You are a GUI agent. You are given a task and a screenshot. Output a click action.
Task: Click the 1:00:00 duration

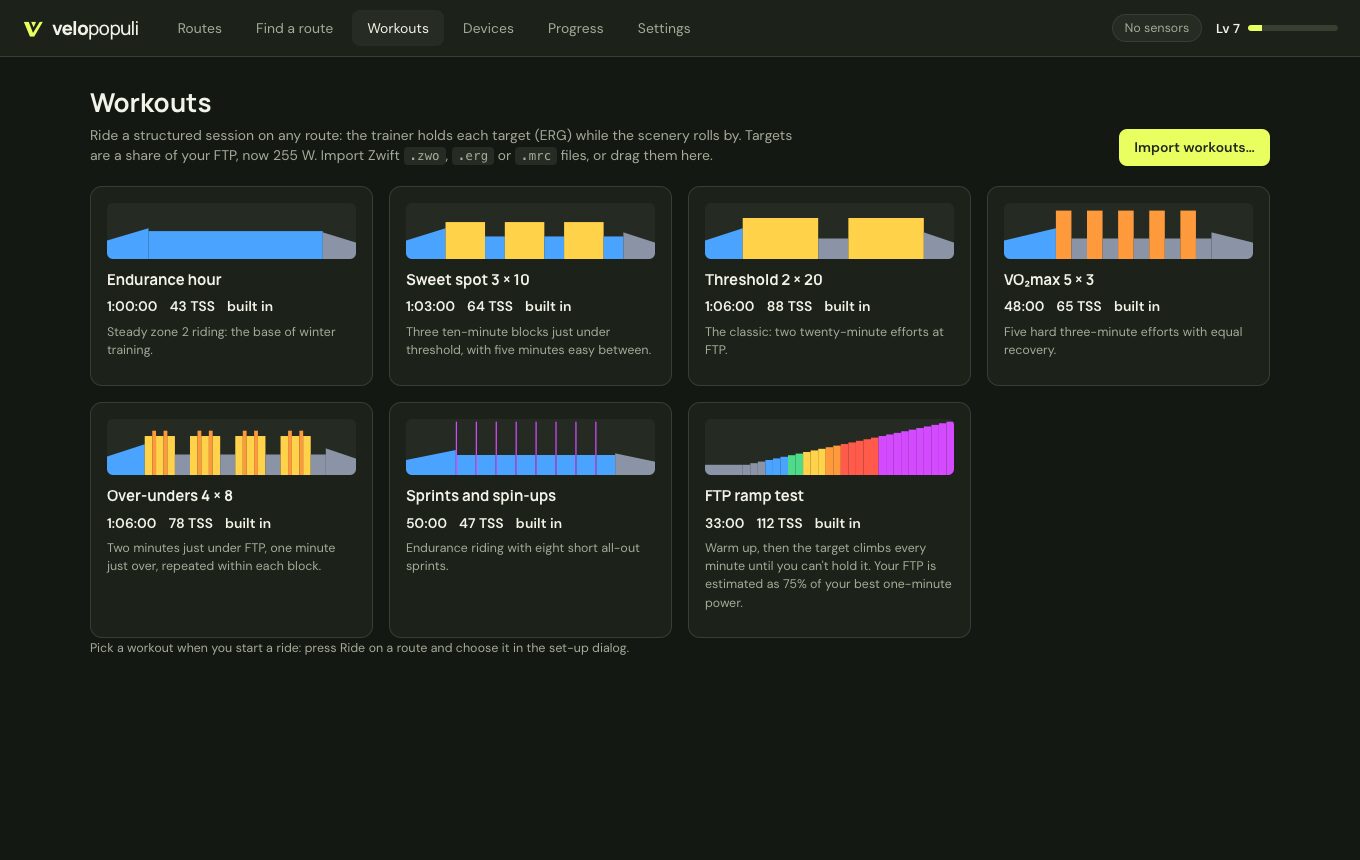132,306
